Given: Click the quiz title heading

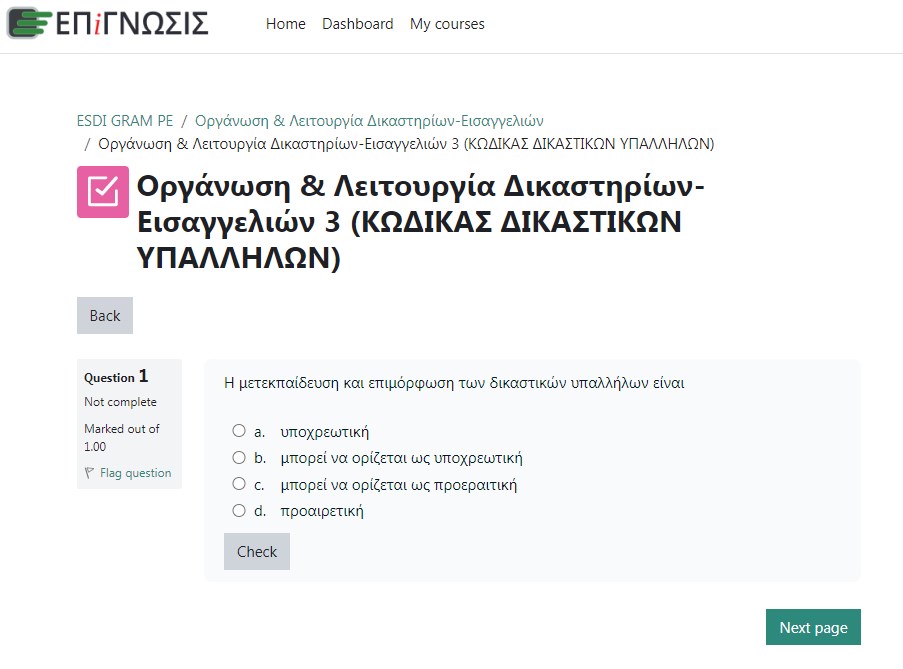Looking at the screenshot, I should [420, 222].
